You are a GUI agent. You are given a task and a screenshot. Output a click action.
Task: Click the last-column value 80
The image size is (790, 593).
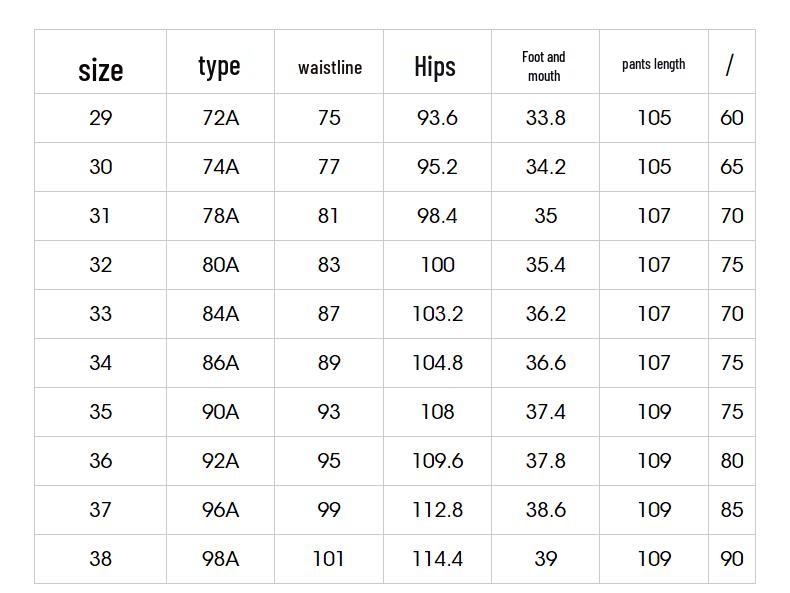[x=732, y=461]
